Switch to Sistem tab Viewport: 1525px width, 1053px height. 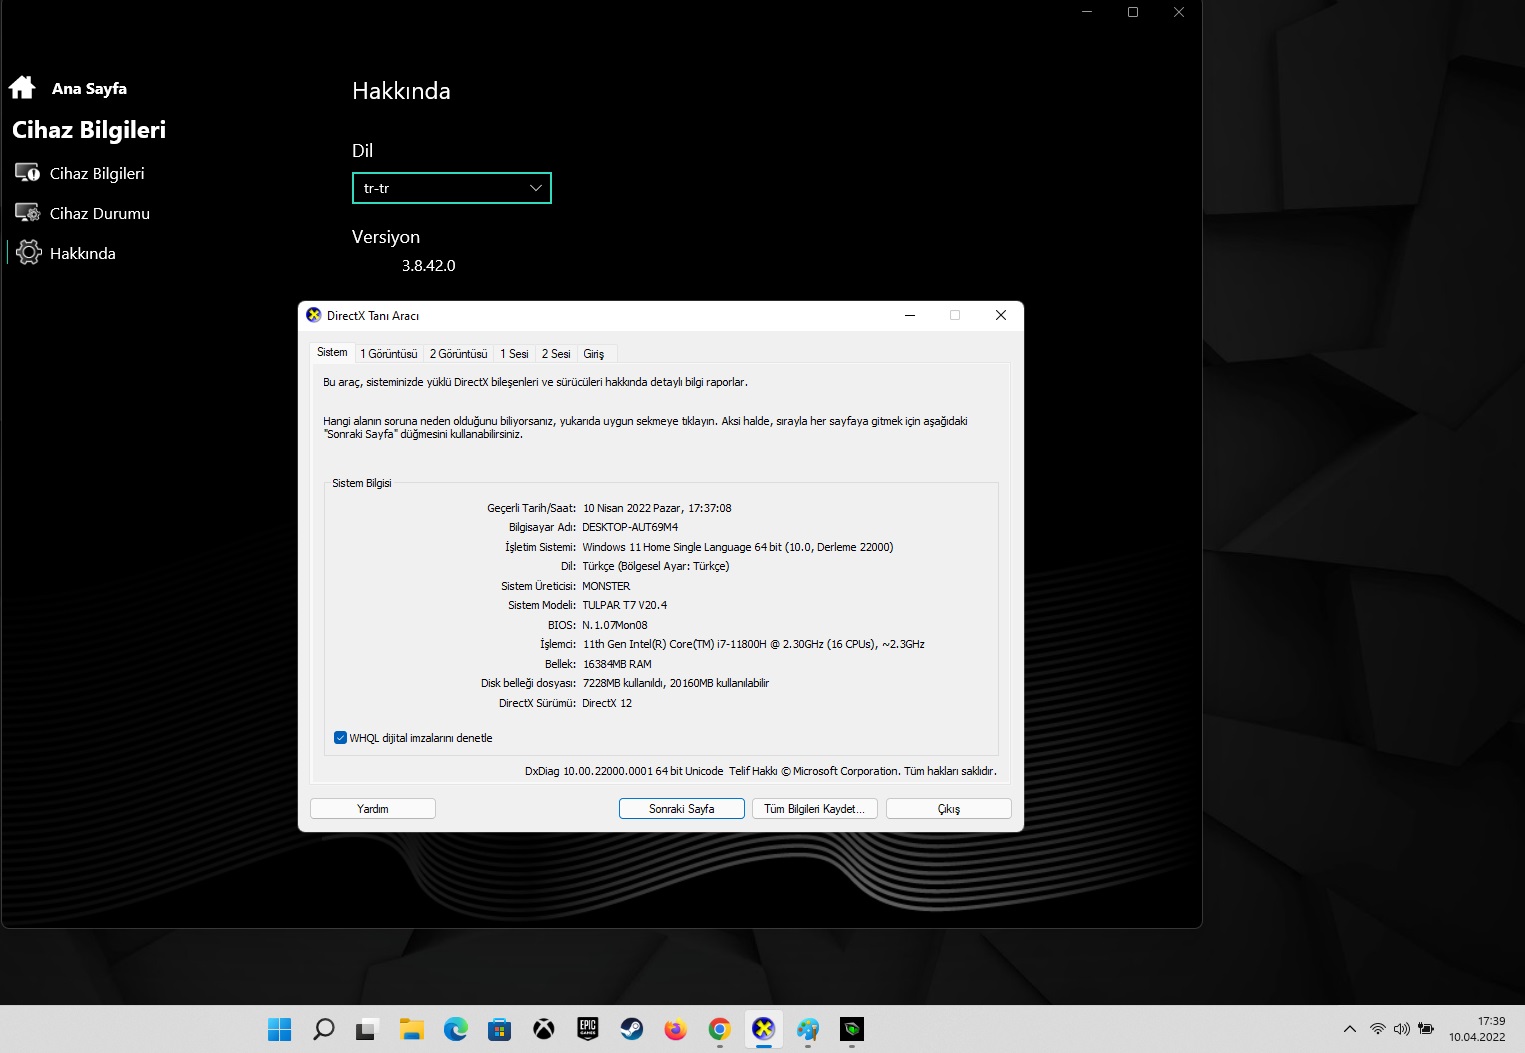click(332, 352)
